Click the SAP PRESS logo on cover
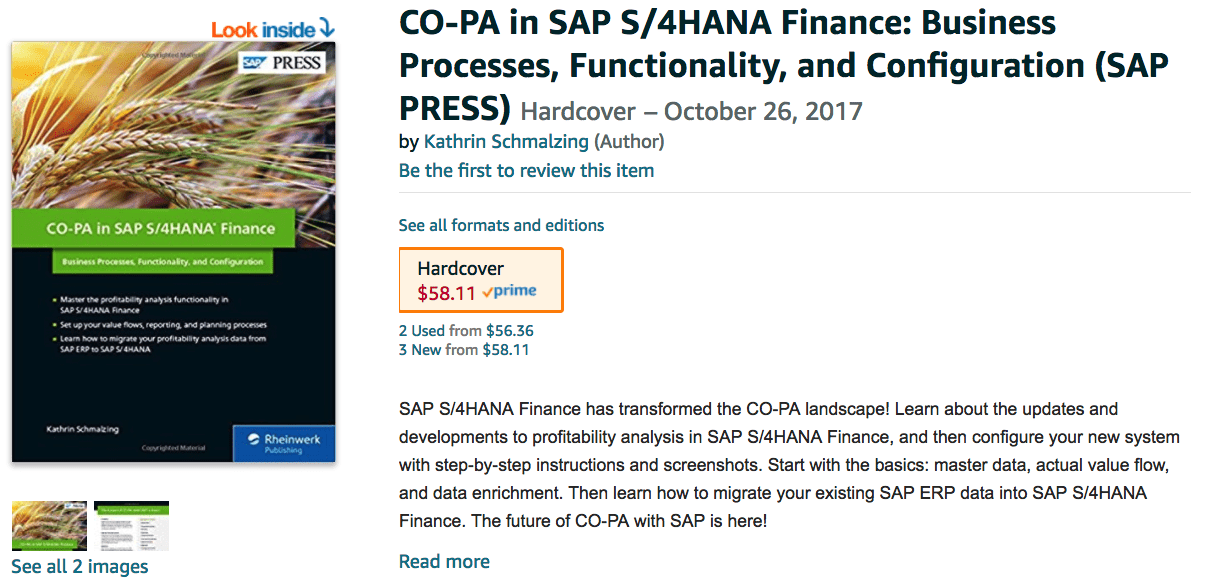The width and height of the screenshot is (1214, 585). [283, 63]
